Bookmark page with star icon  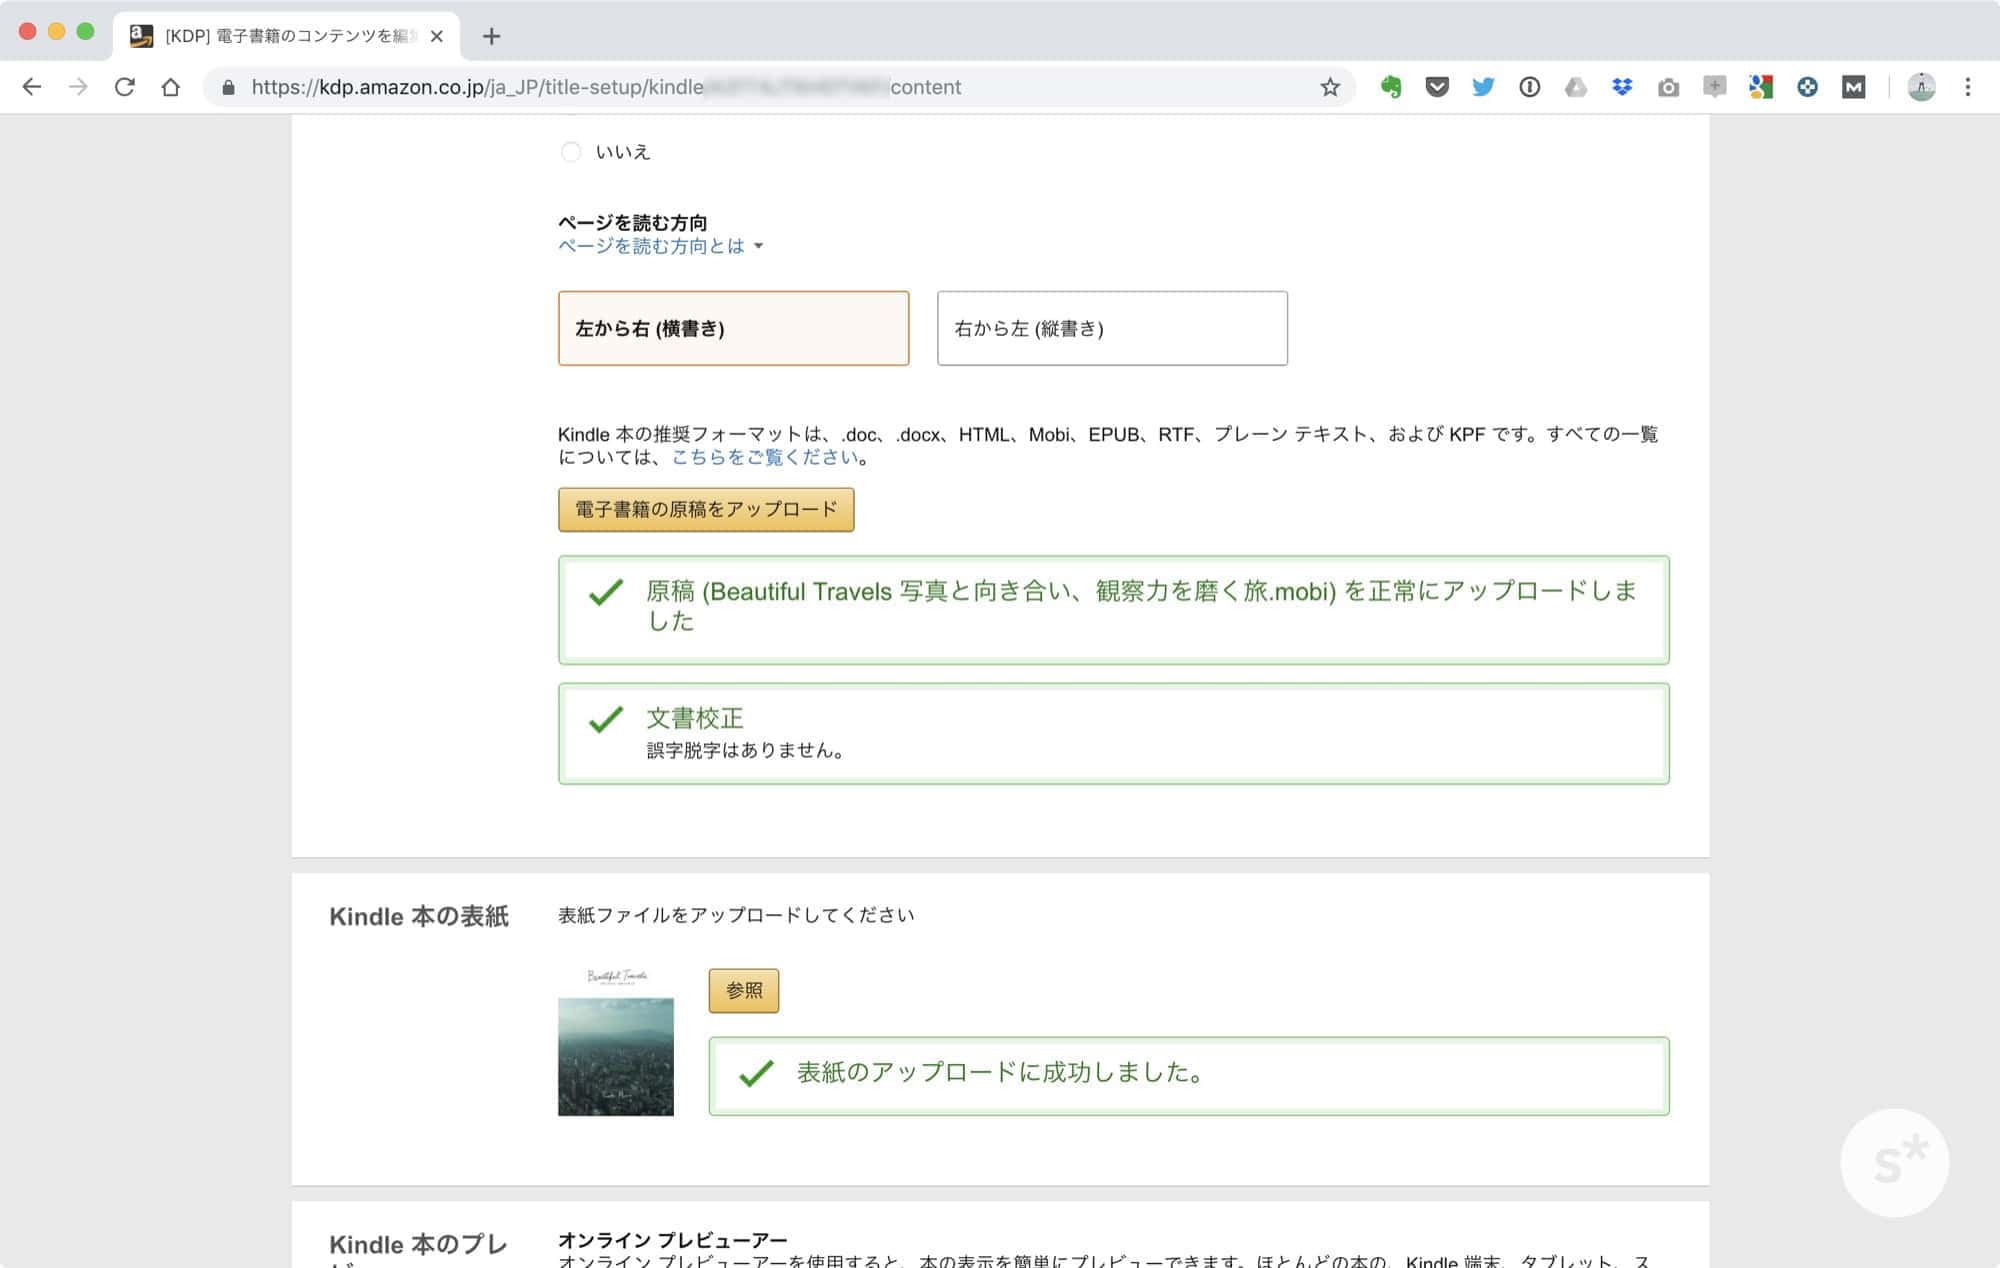1329,87
